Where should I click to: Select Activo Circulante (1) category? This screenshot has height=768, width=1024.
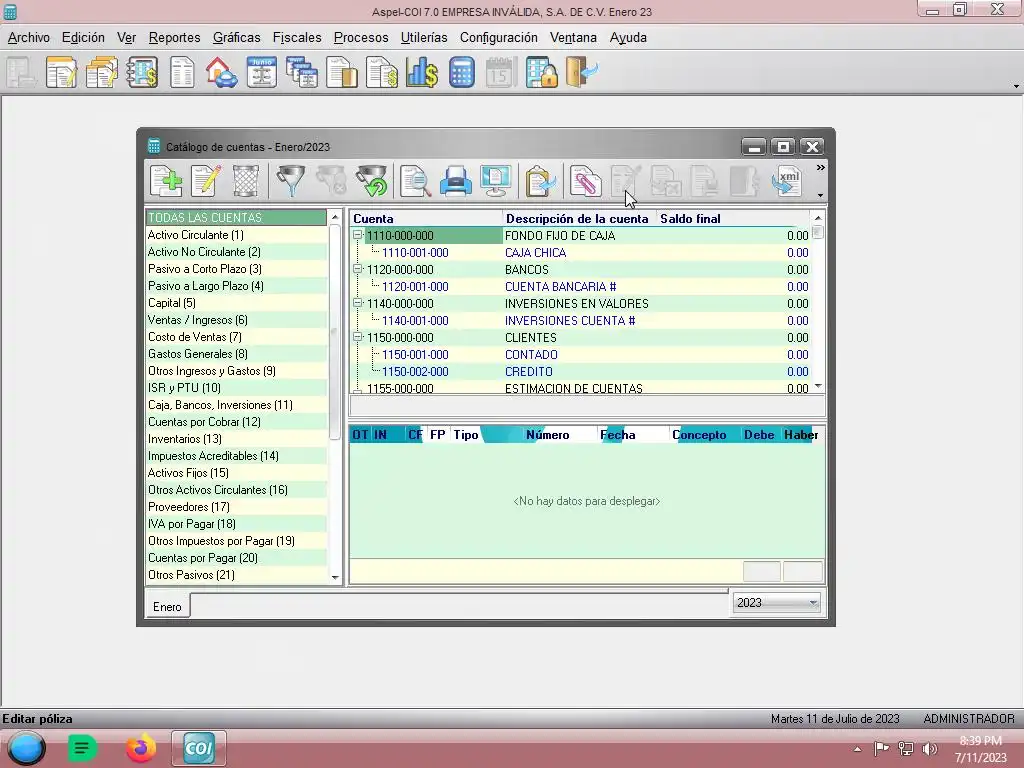point(236,234)
